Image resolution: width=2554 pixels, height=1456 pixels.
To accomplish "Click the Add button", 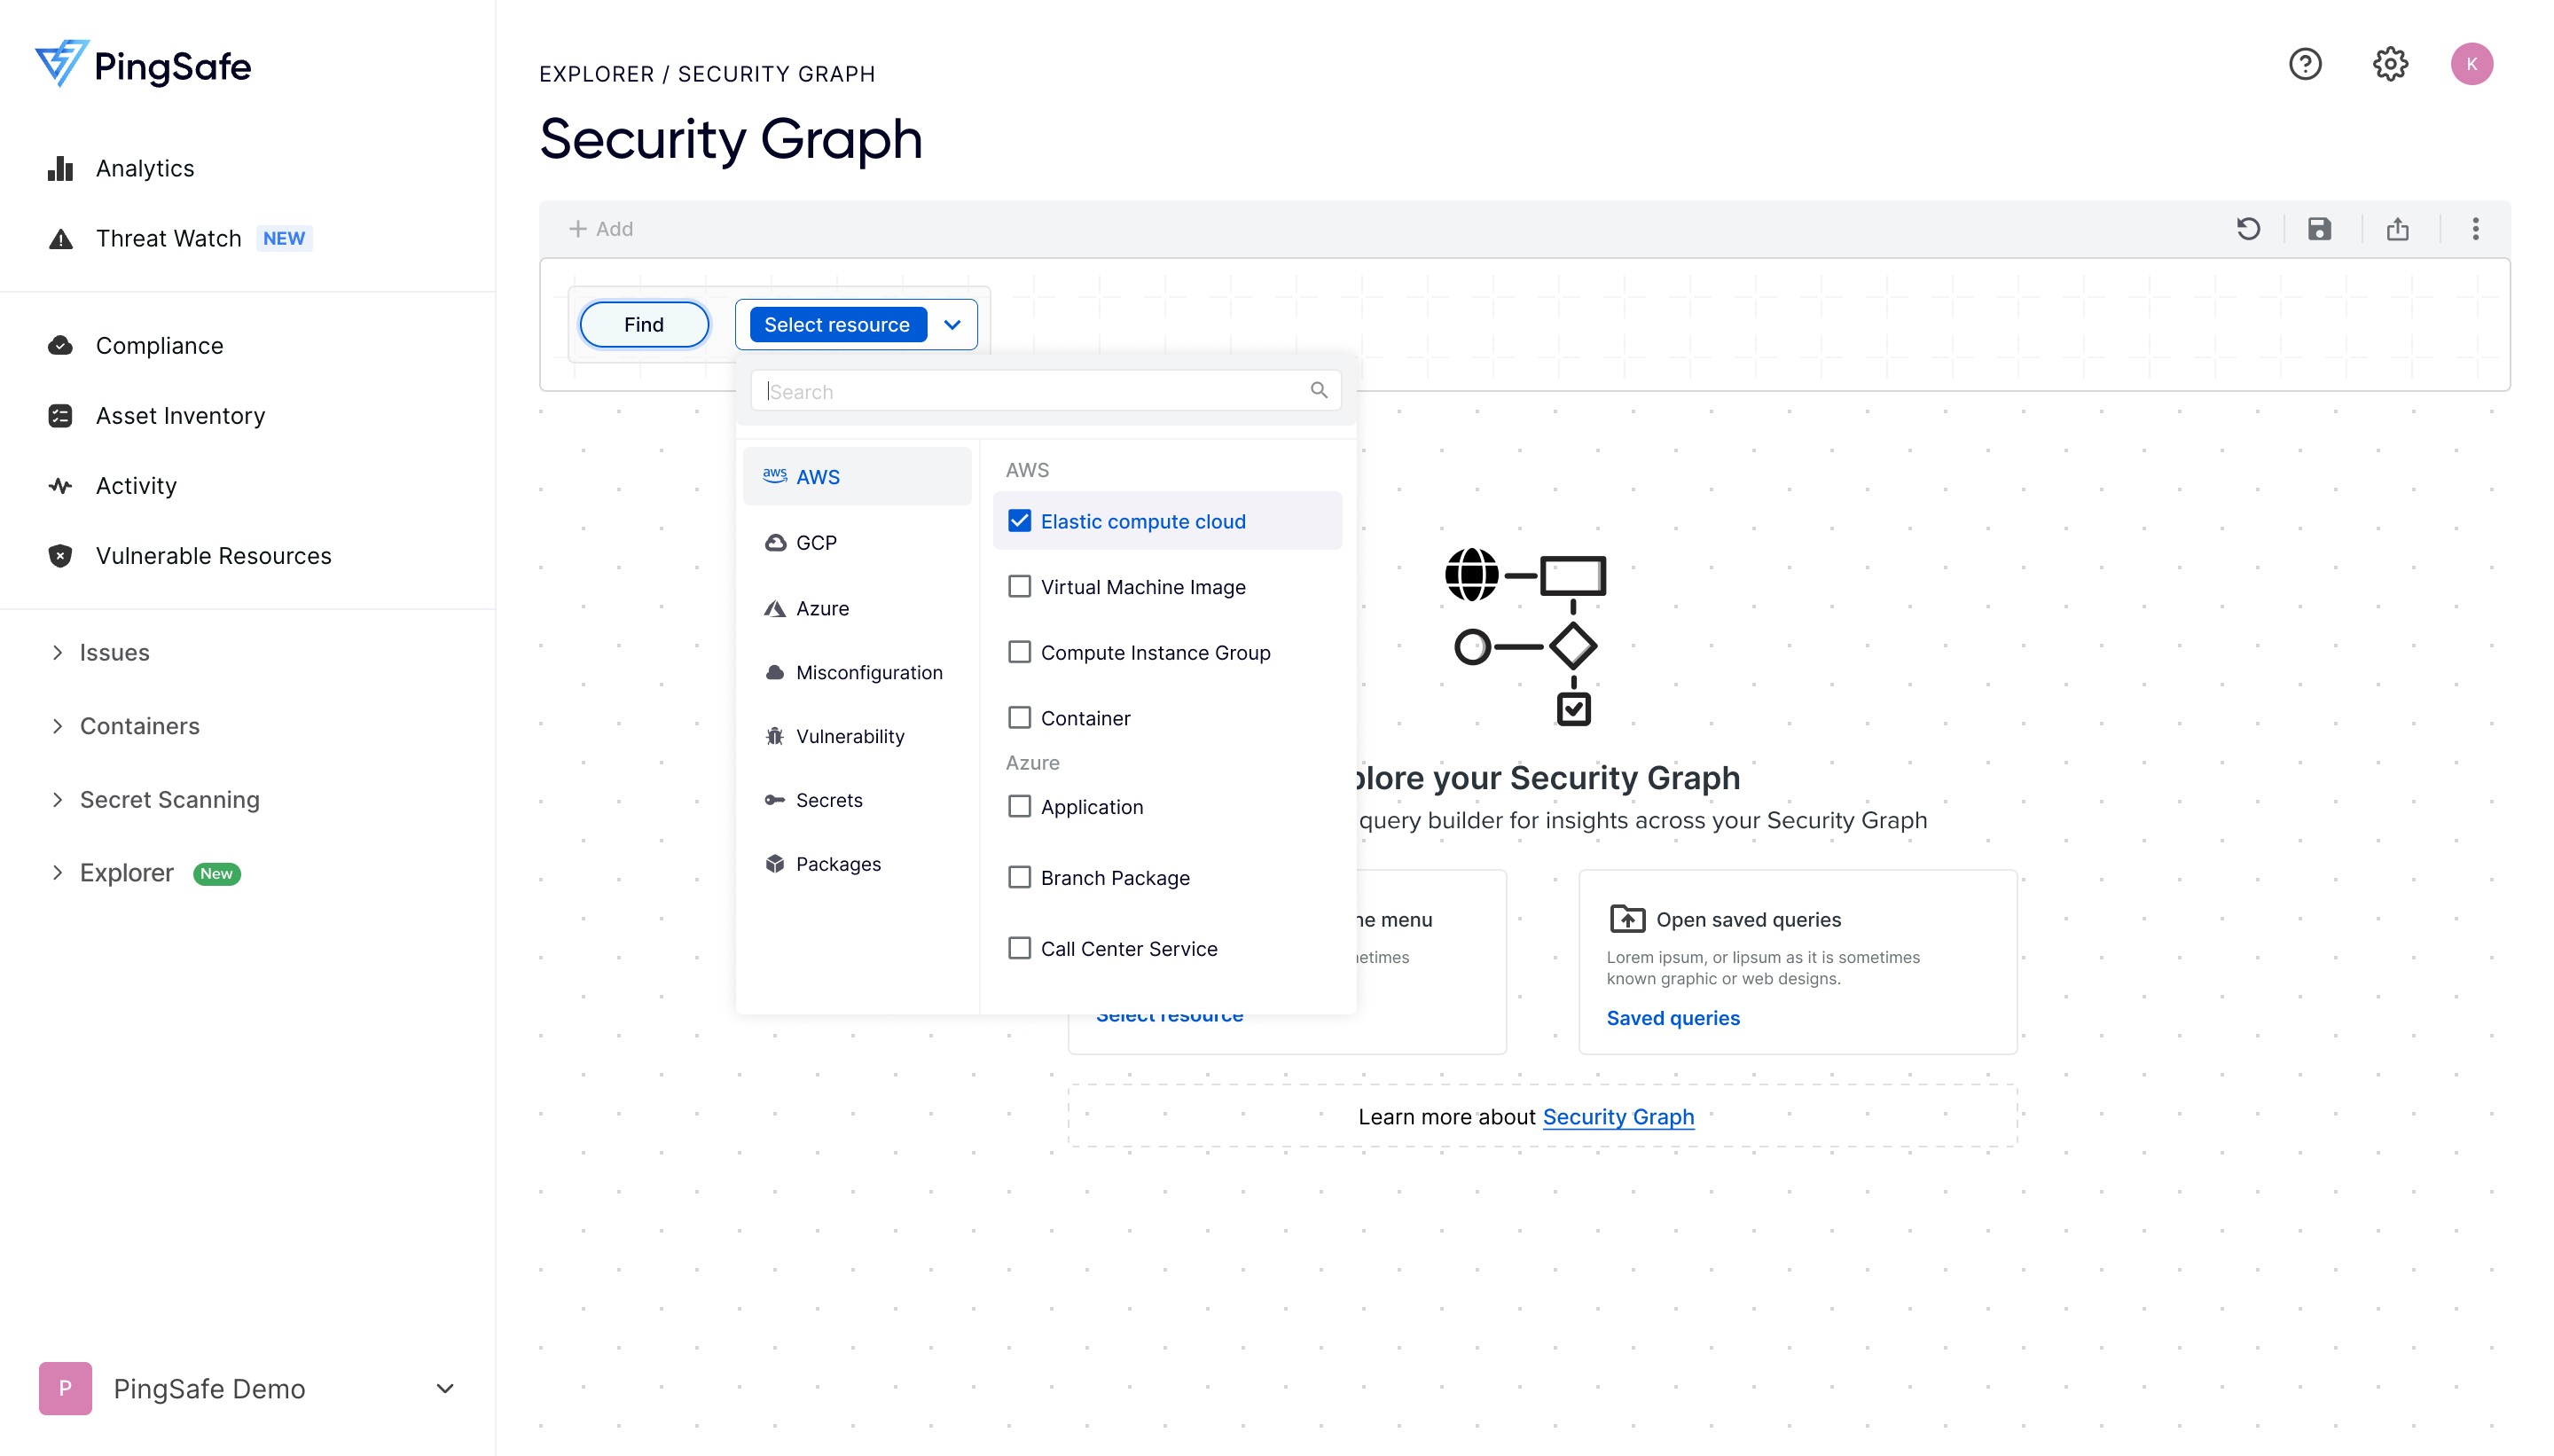I will point(601,229).
